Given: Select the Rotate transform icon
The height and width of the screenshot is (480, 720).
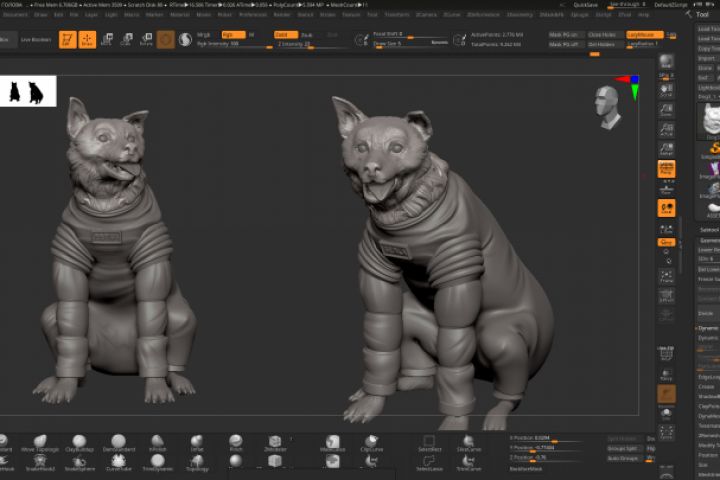Looking at the screenshot, I should click(146, 40).
